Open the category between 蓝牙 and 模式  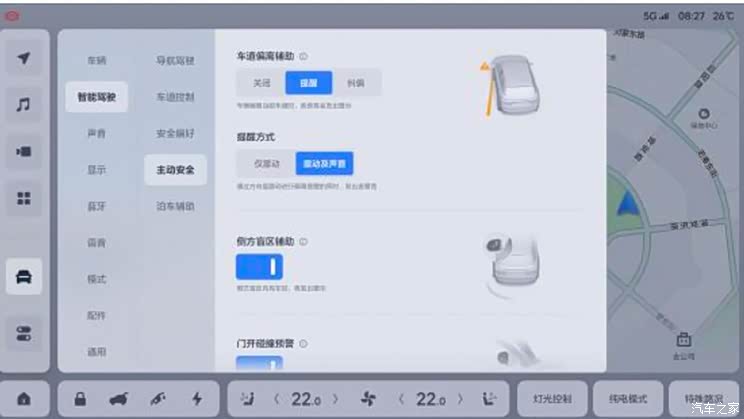click(97, 242)
